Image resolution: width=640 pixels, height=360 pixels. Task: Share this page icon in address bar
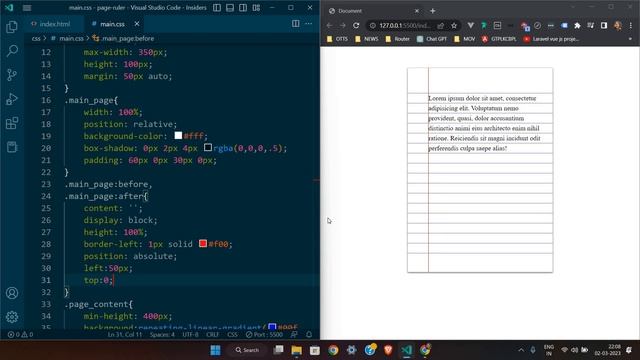tap(441, 25)
